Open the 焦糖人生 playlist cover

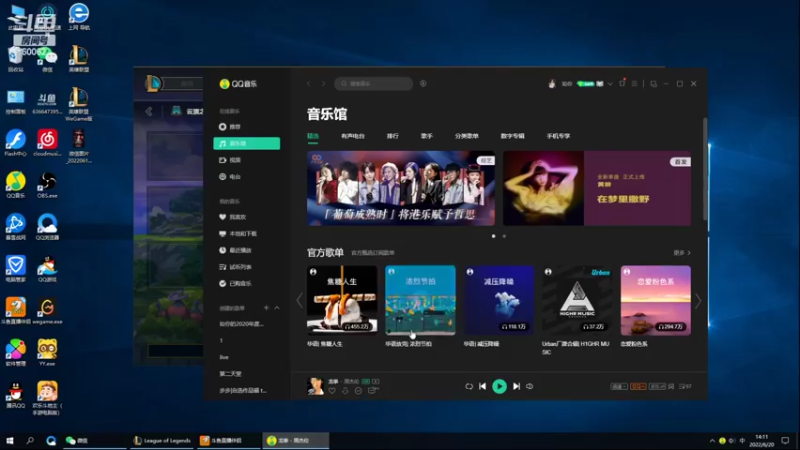[342, 300]
